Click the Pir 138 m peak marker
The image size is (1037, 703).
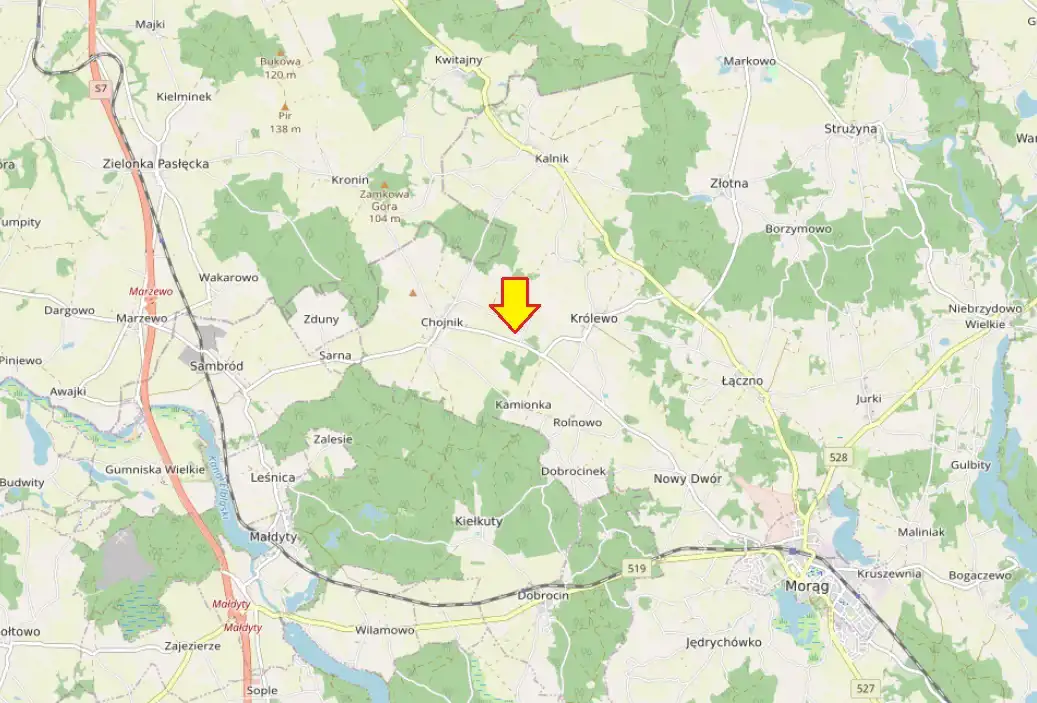tap(285, 106)
